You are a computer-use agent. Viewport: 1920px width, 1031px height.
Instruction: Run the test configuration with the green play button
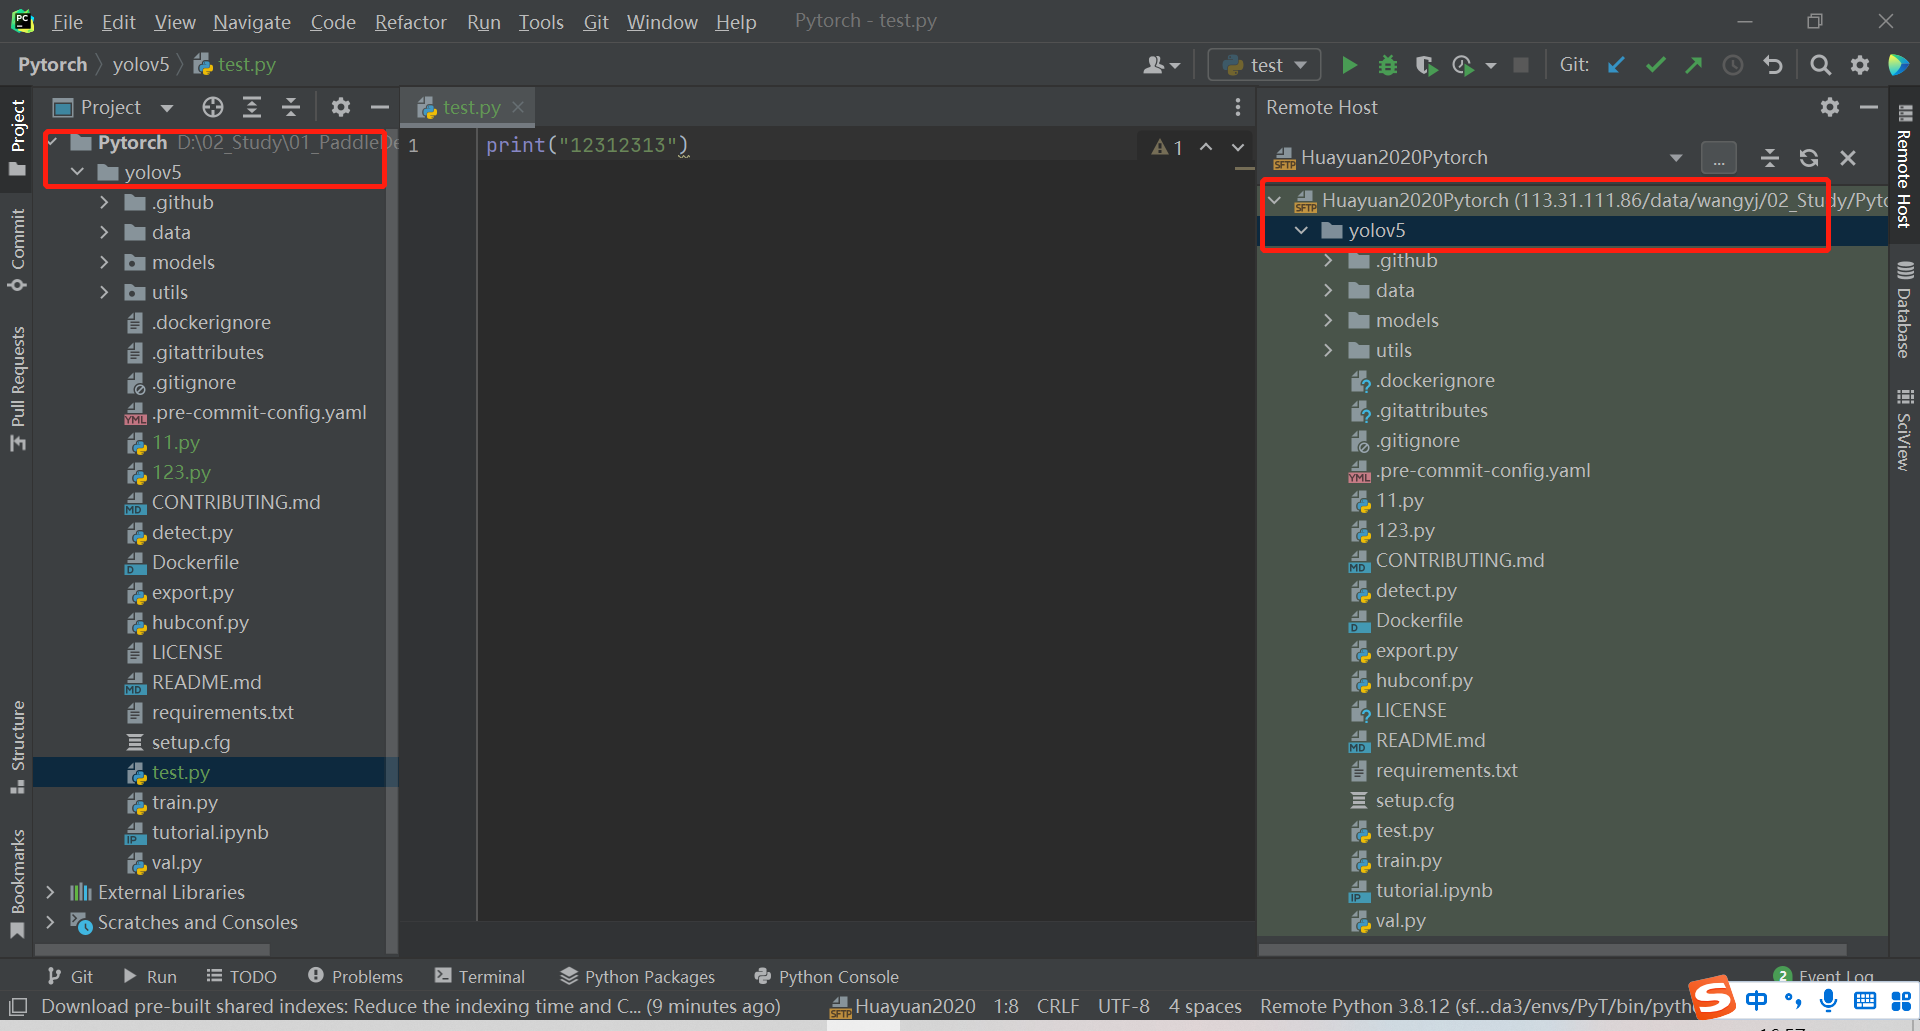(x=1349, y=65)
